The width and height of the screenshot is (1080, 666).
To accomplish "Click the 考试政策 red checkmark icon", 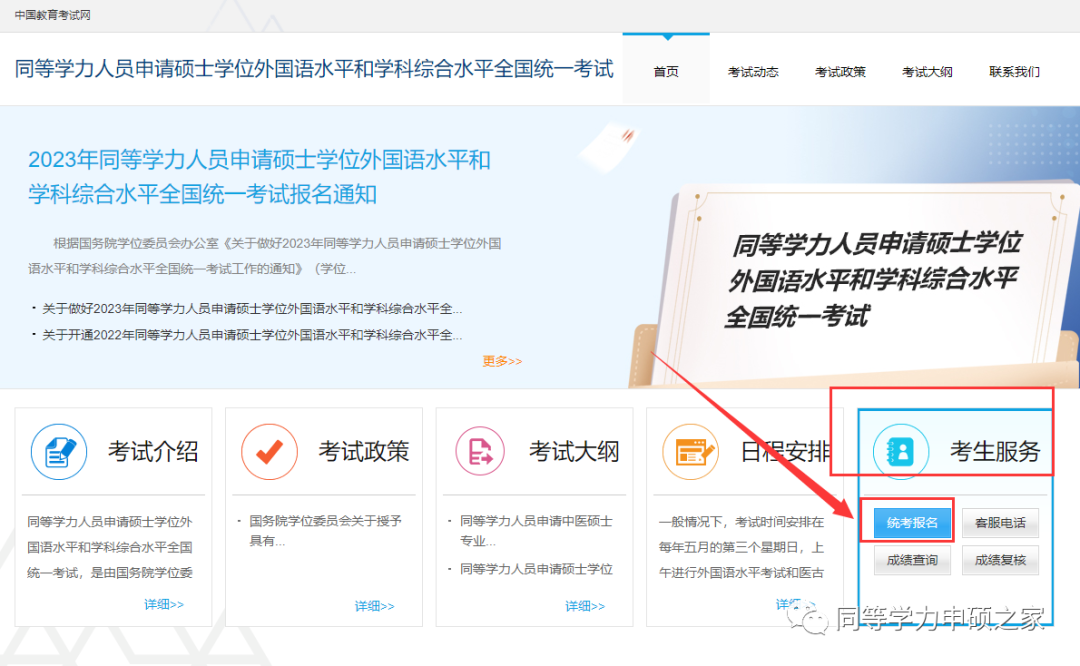I will coord(269,452).
